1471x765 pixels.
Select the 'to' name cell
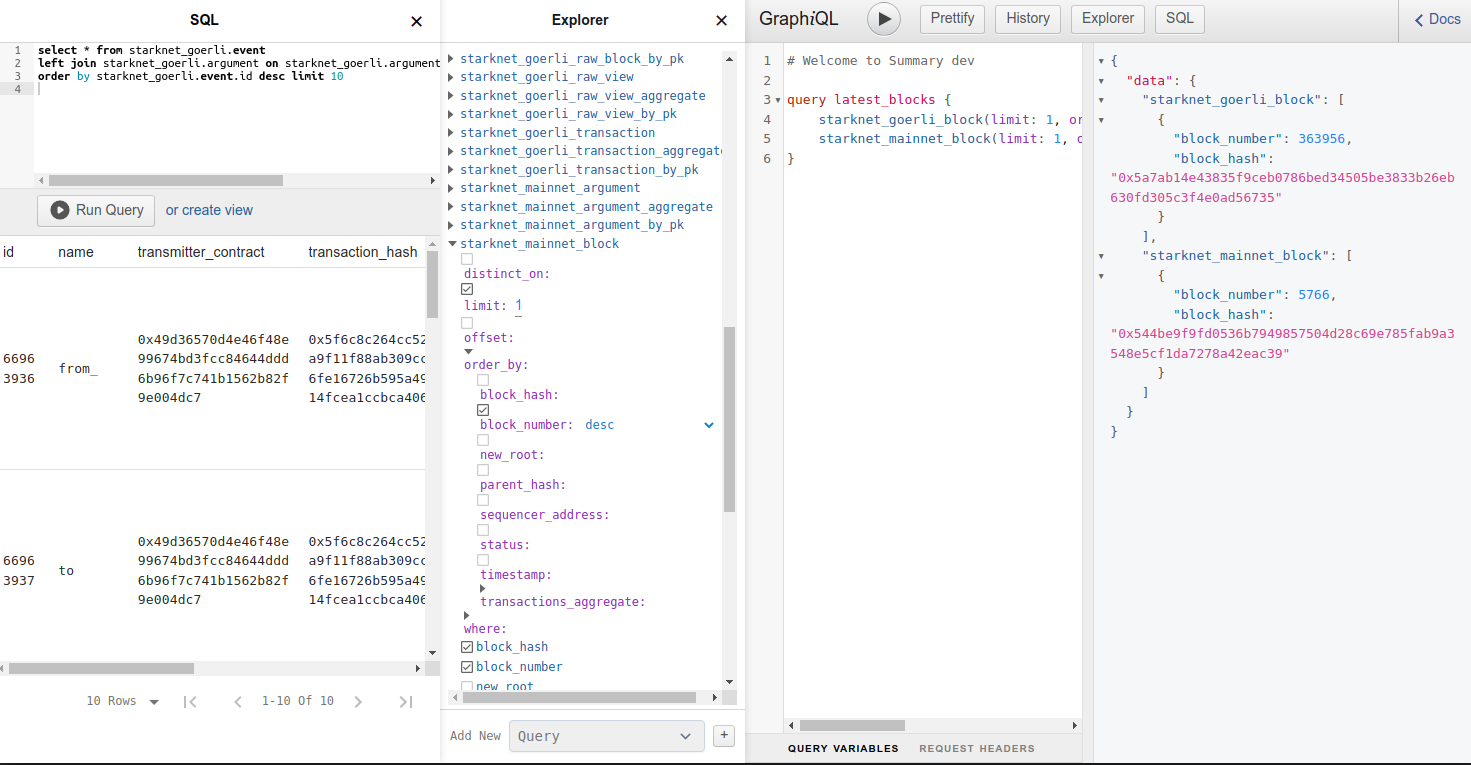point(66,571)
